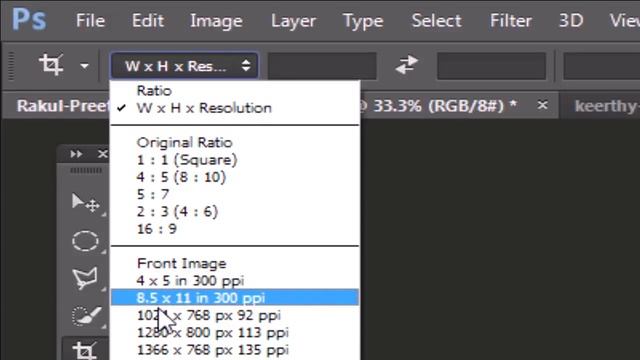Select 5 : 7 ratio preset
640x360 pixels.
click(x=235, y=194)
